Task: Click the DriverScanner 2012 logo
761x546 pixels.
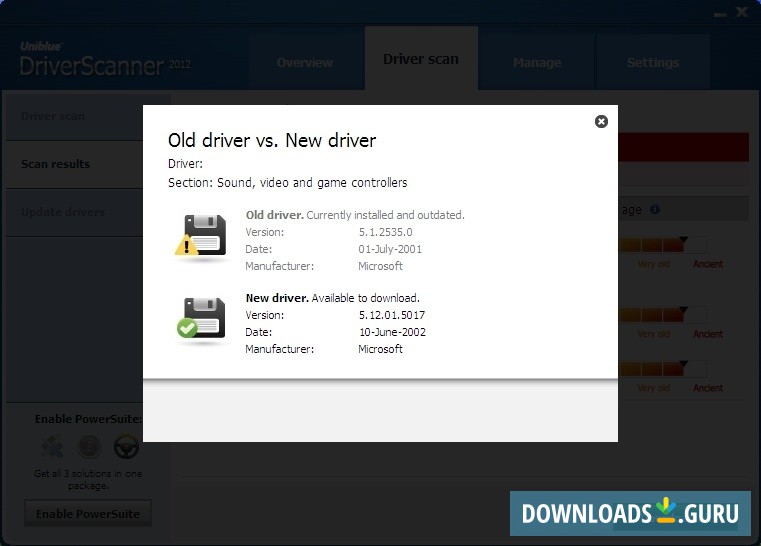Action: (105, 60)
